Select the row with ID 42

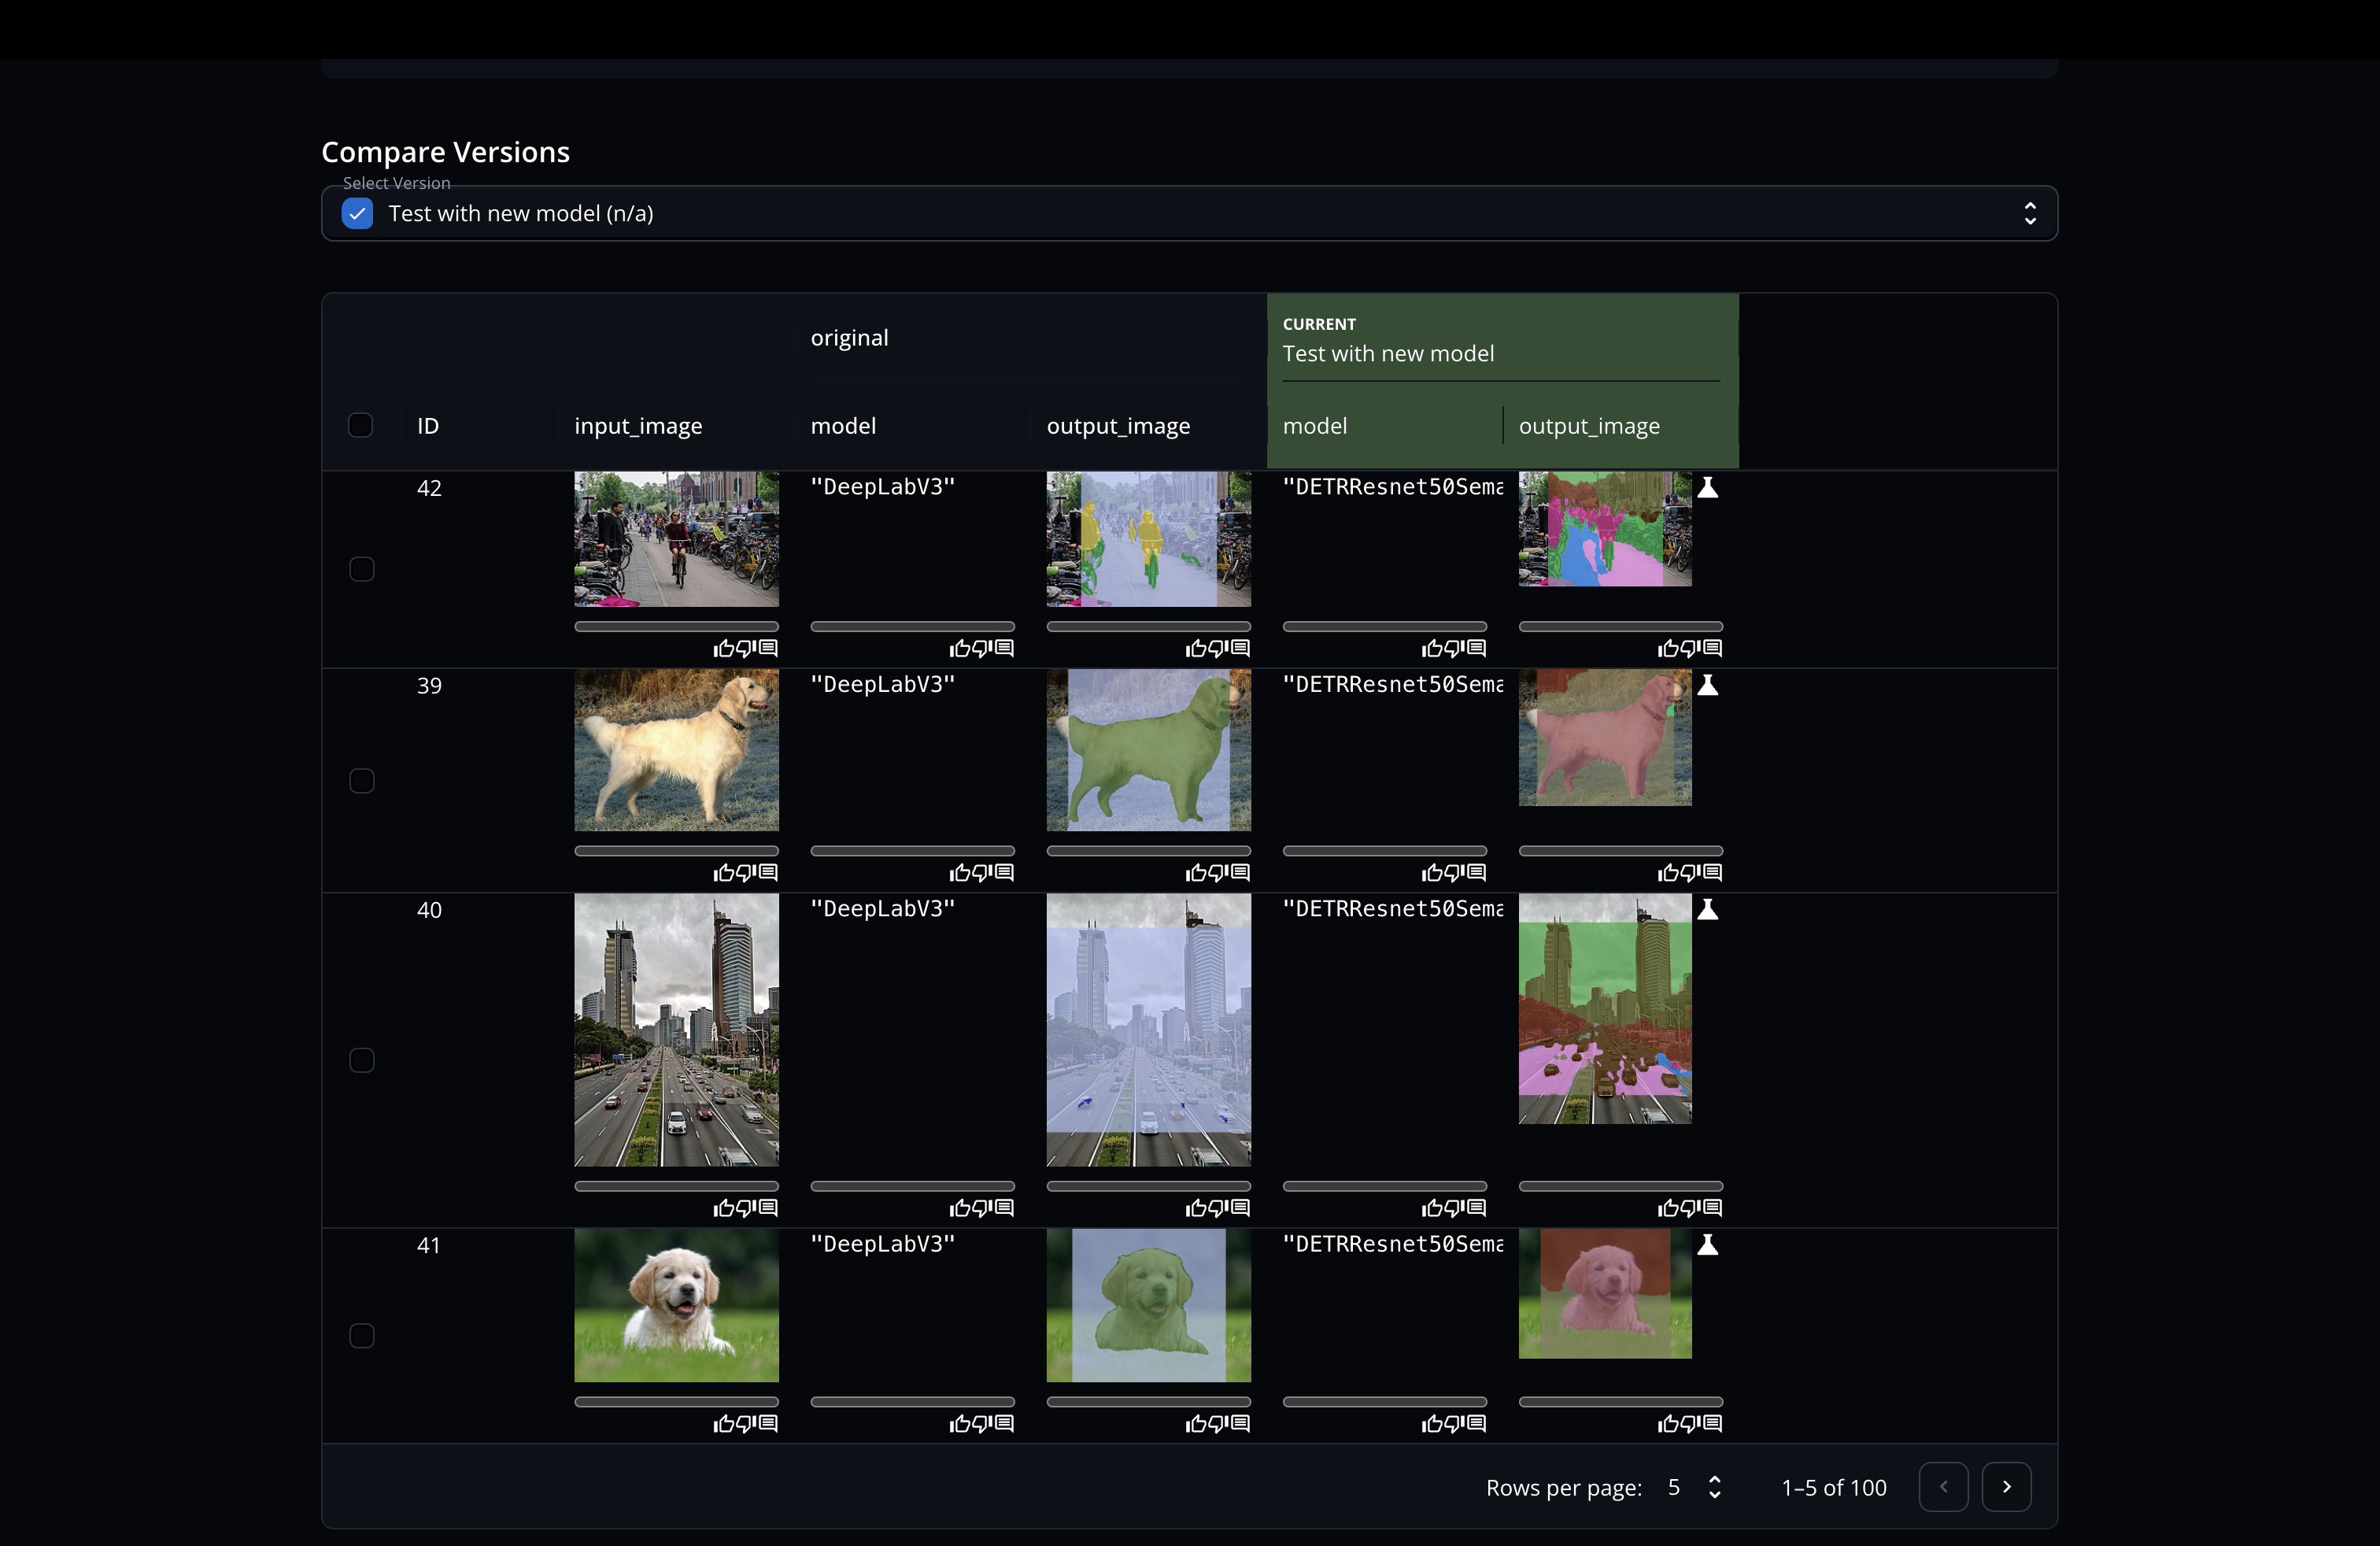tap(362, 569)
